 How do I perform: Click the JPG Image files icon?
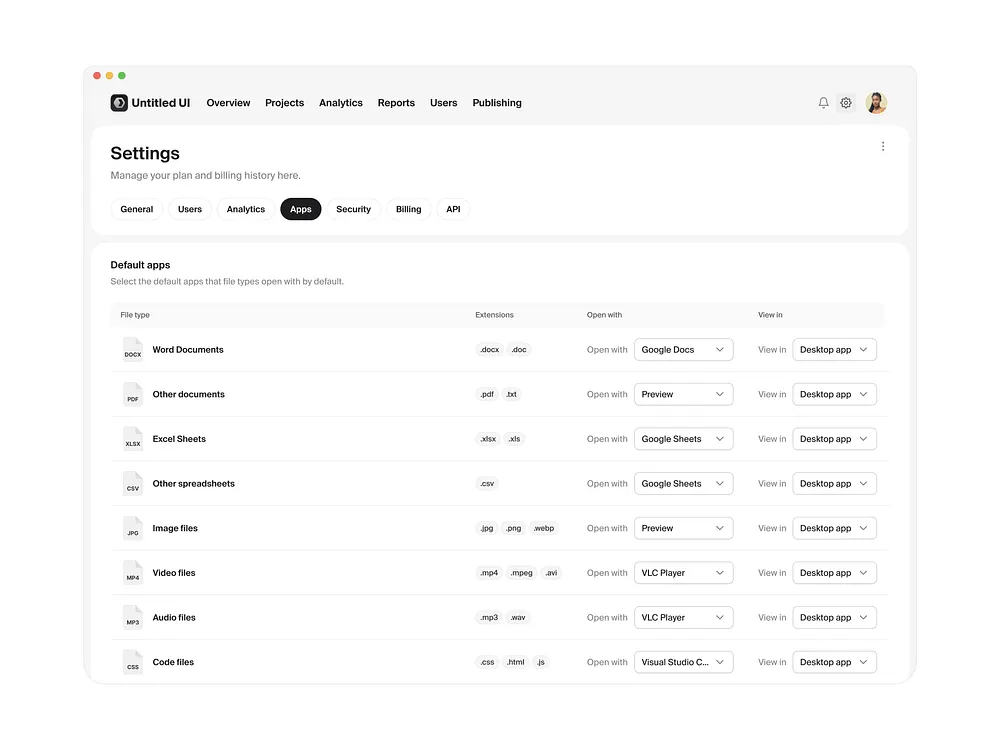coord(132,528)
